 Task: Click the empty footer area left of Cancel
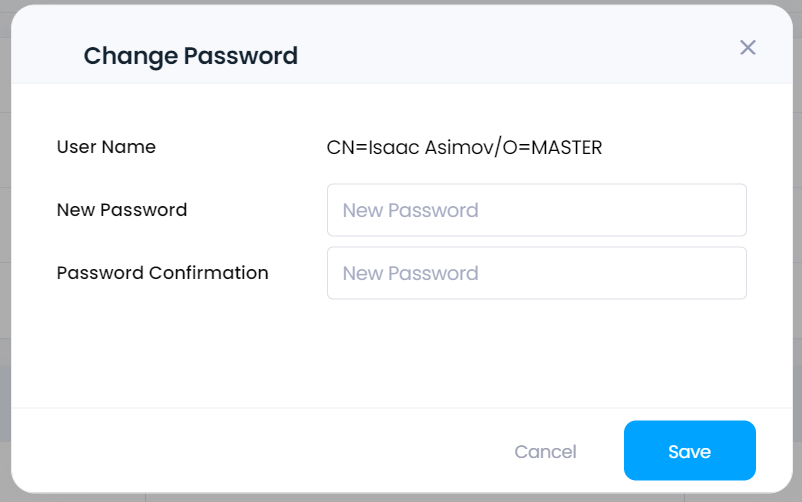(x=256, y=450)
